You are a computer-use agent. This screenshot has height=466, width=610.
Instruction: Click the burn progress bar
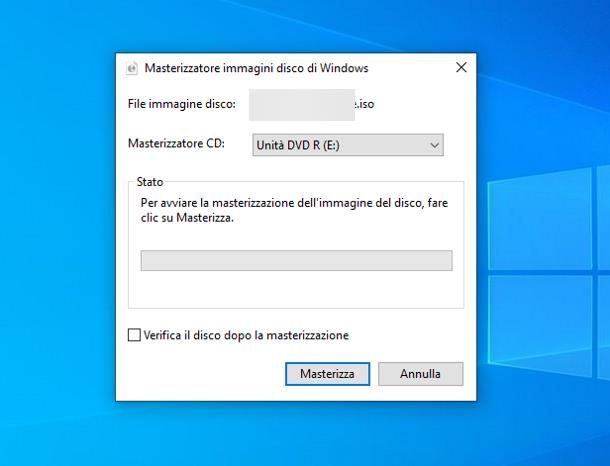coord(296,260)
